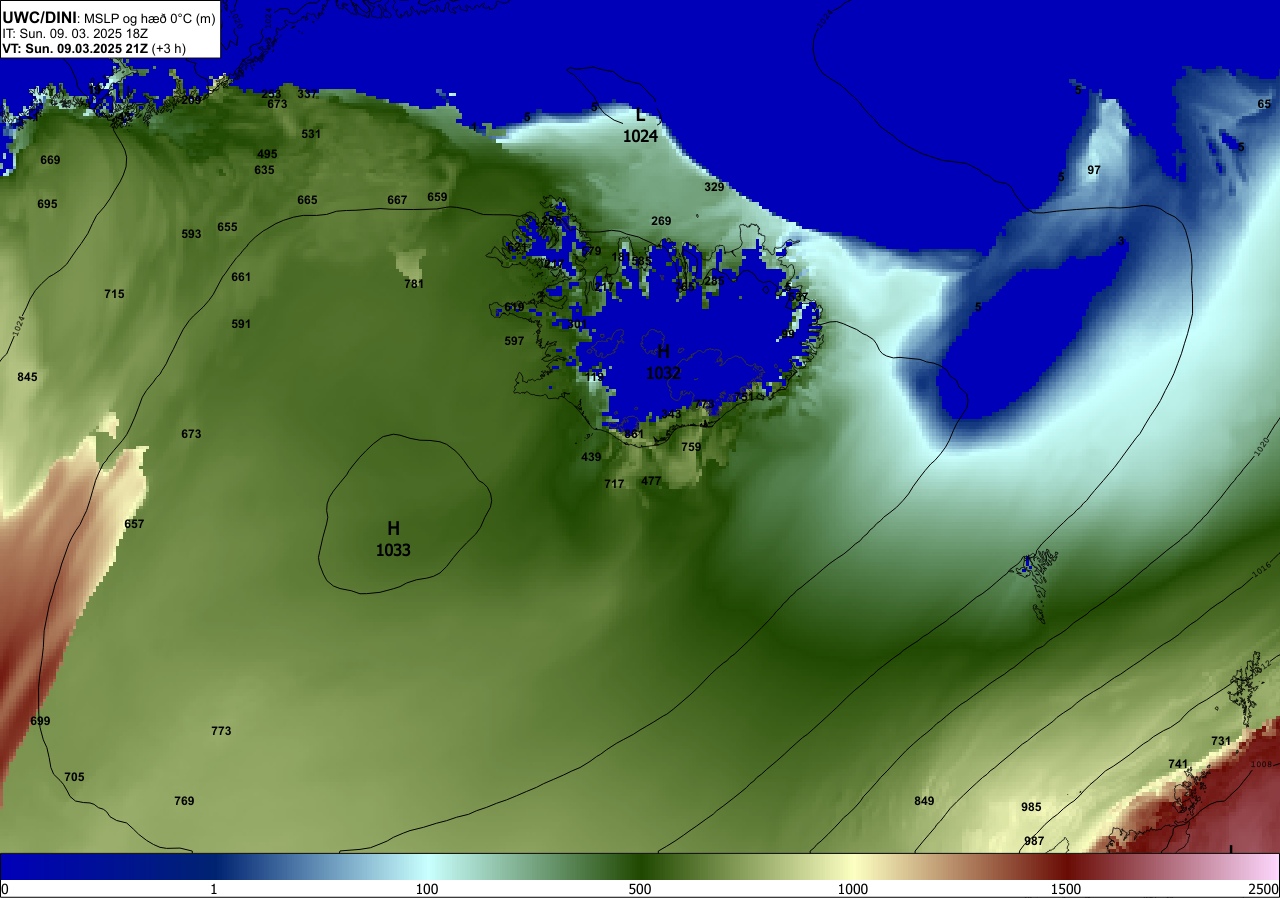Click the 1000 tick on the colour scale

pos(853,889)
